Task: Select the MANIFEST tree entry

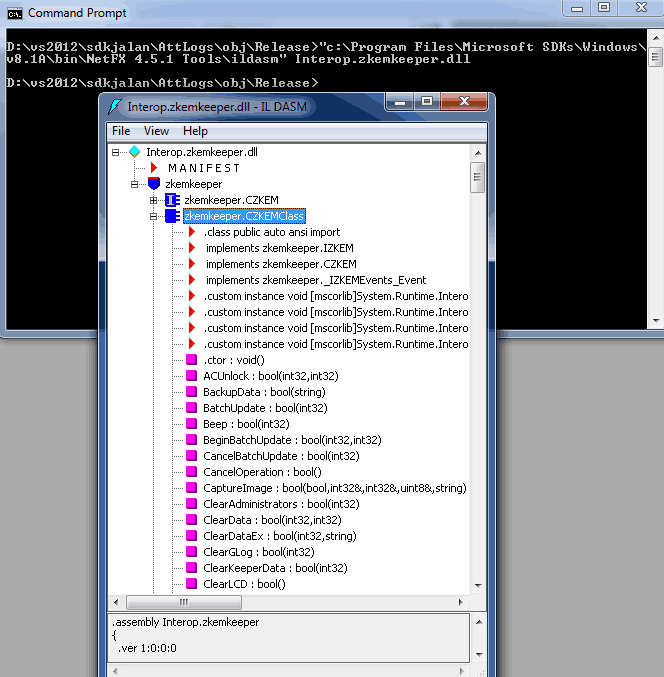Action: click(x=204, y=168)
